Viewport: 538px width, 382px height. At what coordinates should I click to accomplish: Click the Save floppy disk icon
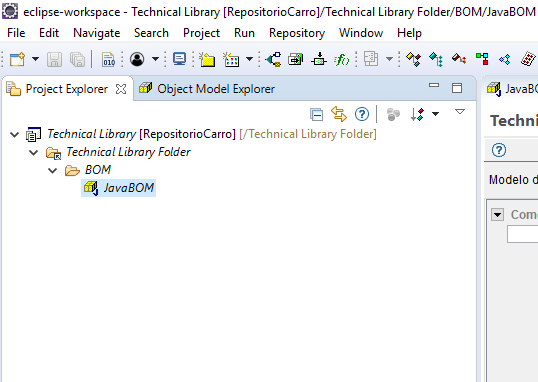[x=55, y=59]
